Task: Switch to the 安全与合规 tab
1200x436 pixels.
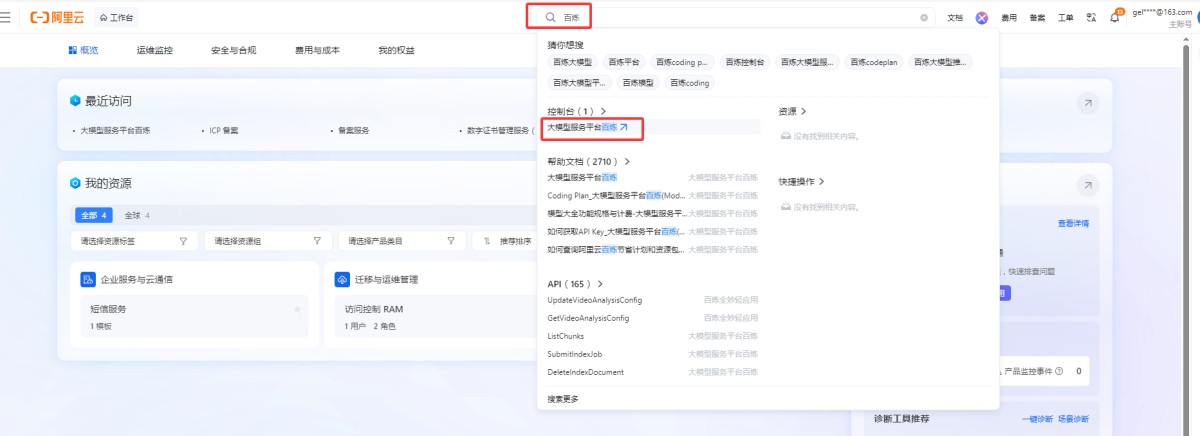Action: [x=233, y=50]
